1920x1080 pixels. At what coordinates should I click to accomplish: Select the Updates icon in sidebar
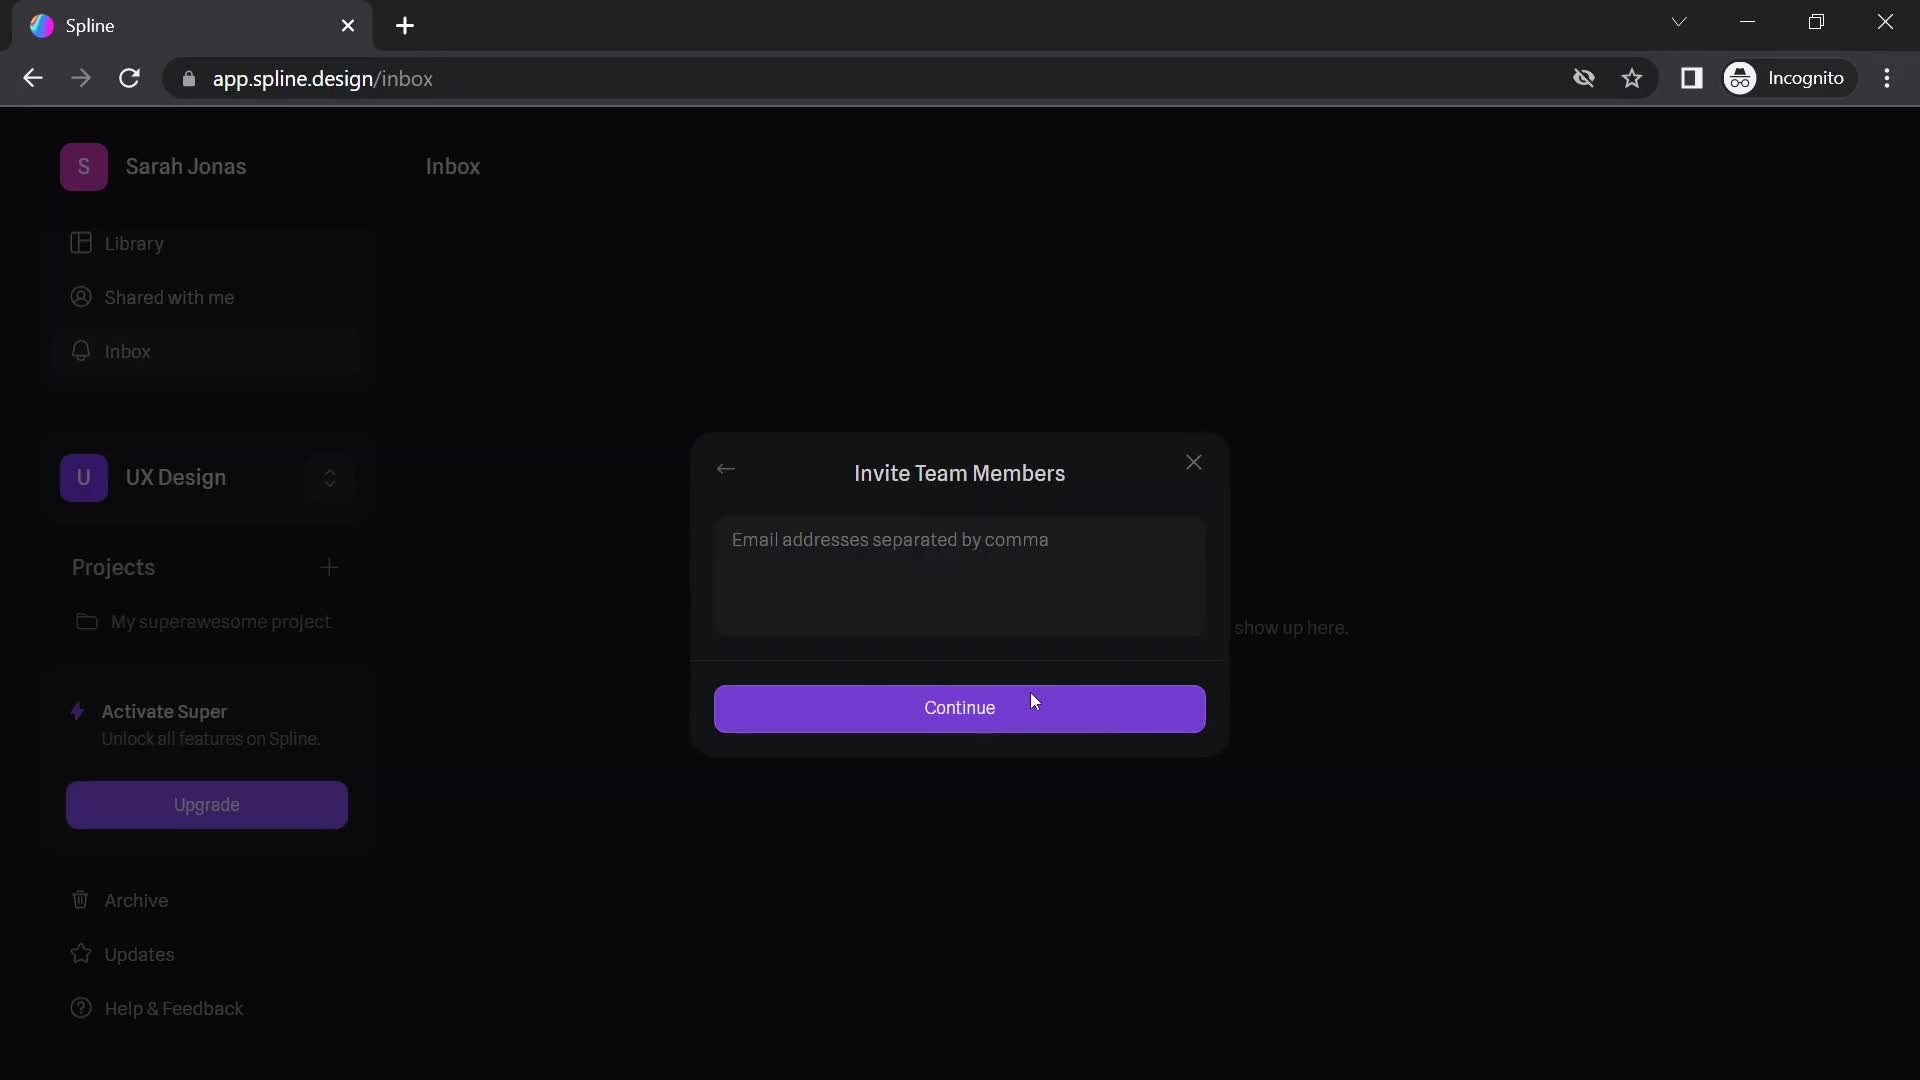tap(82, 952)
